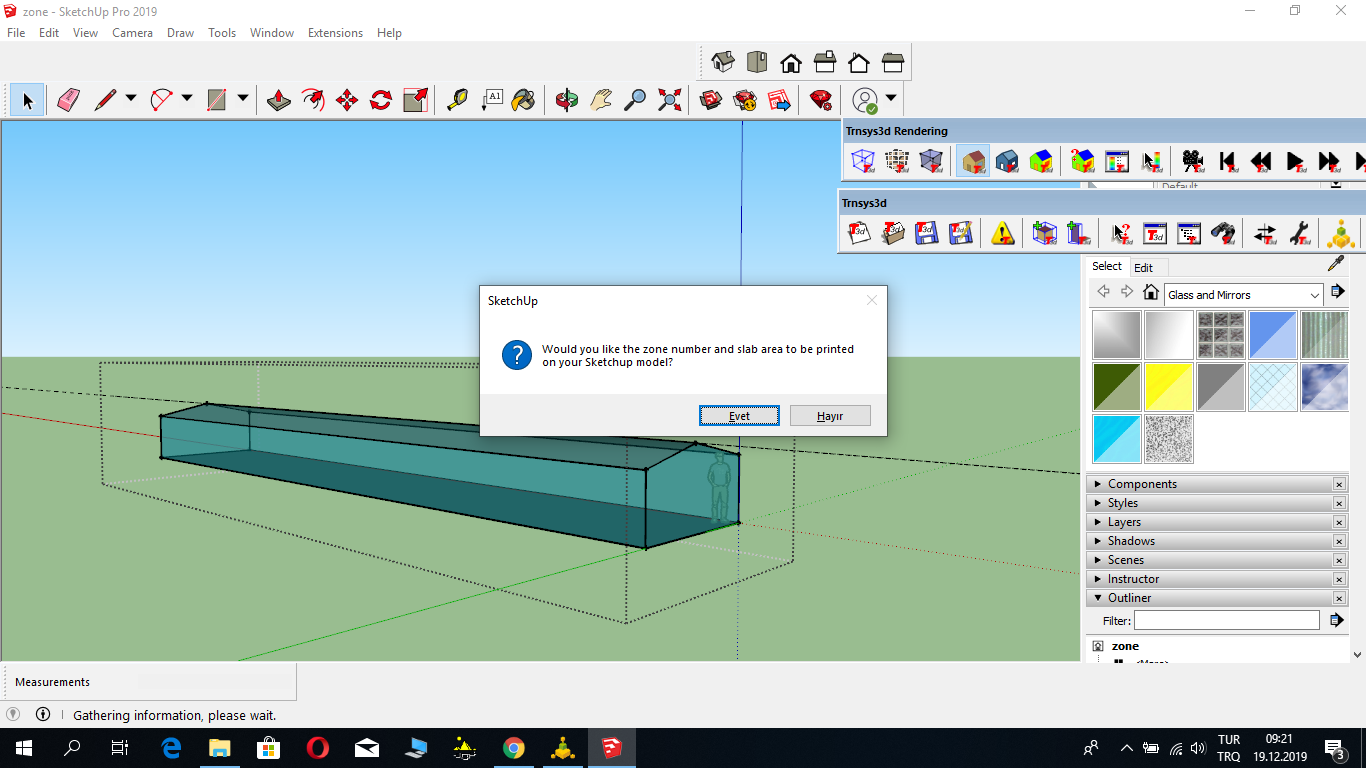Close the SketchUp dialog
The width and height of the screenshot is (1366, 768).
tap(871, 300)
